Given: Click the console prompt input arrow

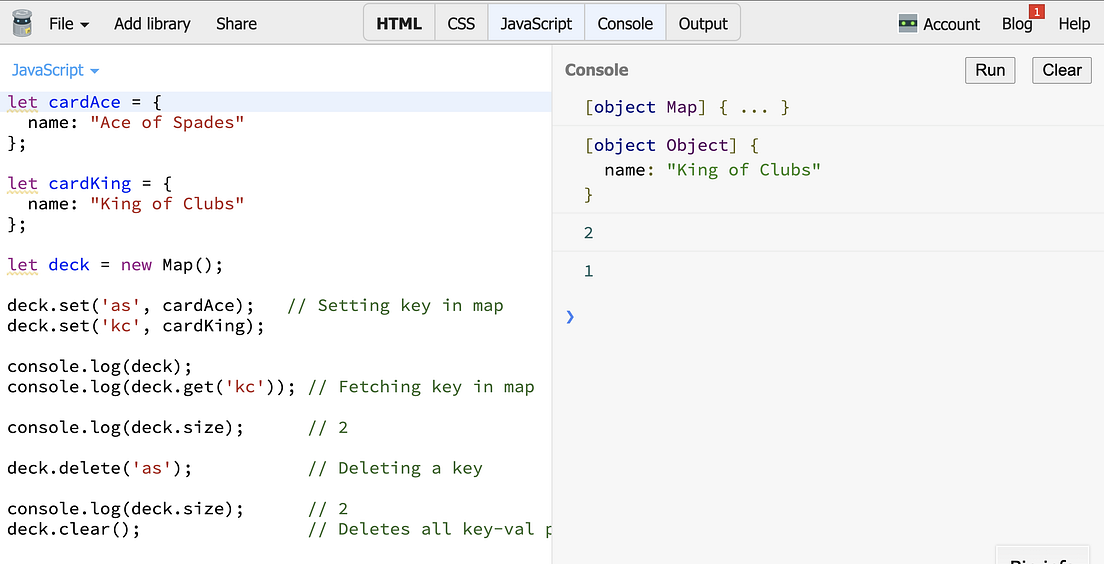Looking at the screenshot, I should (x=570, y=317).
